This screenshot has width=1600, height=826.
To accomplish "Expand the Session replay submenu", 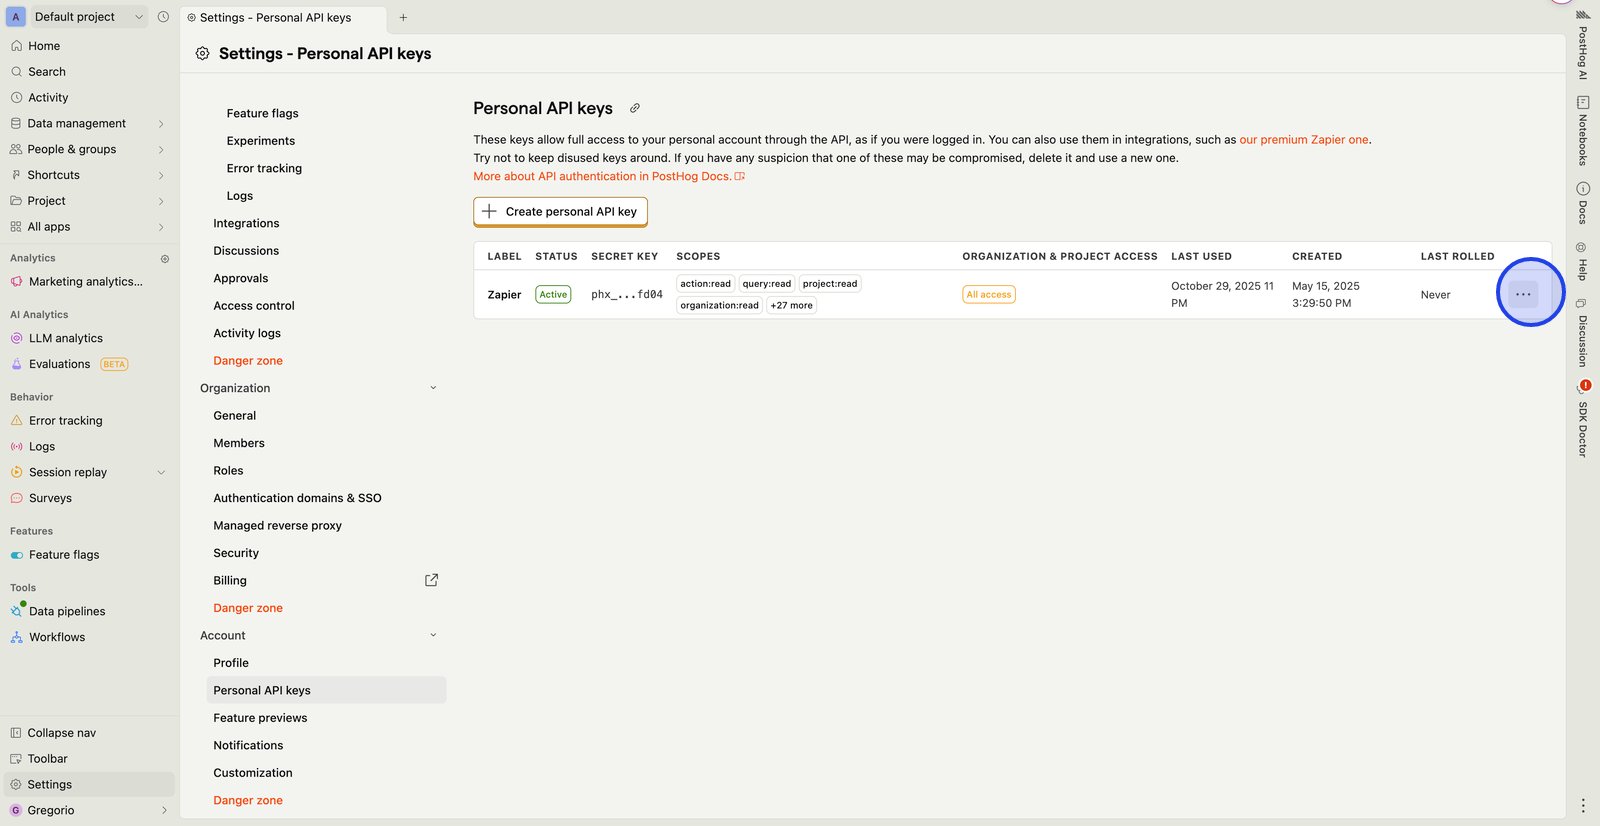I will coord(161,473).
